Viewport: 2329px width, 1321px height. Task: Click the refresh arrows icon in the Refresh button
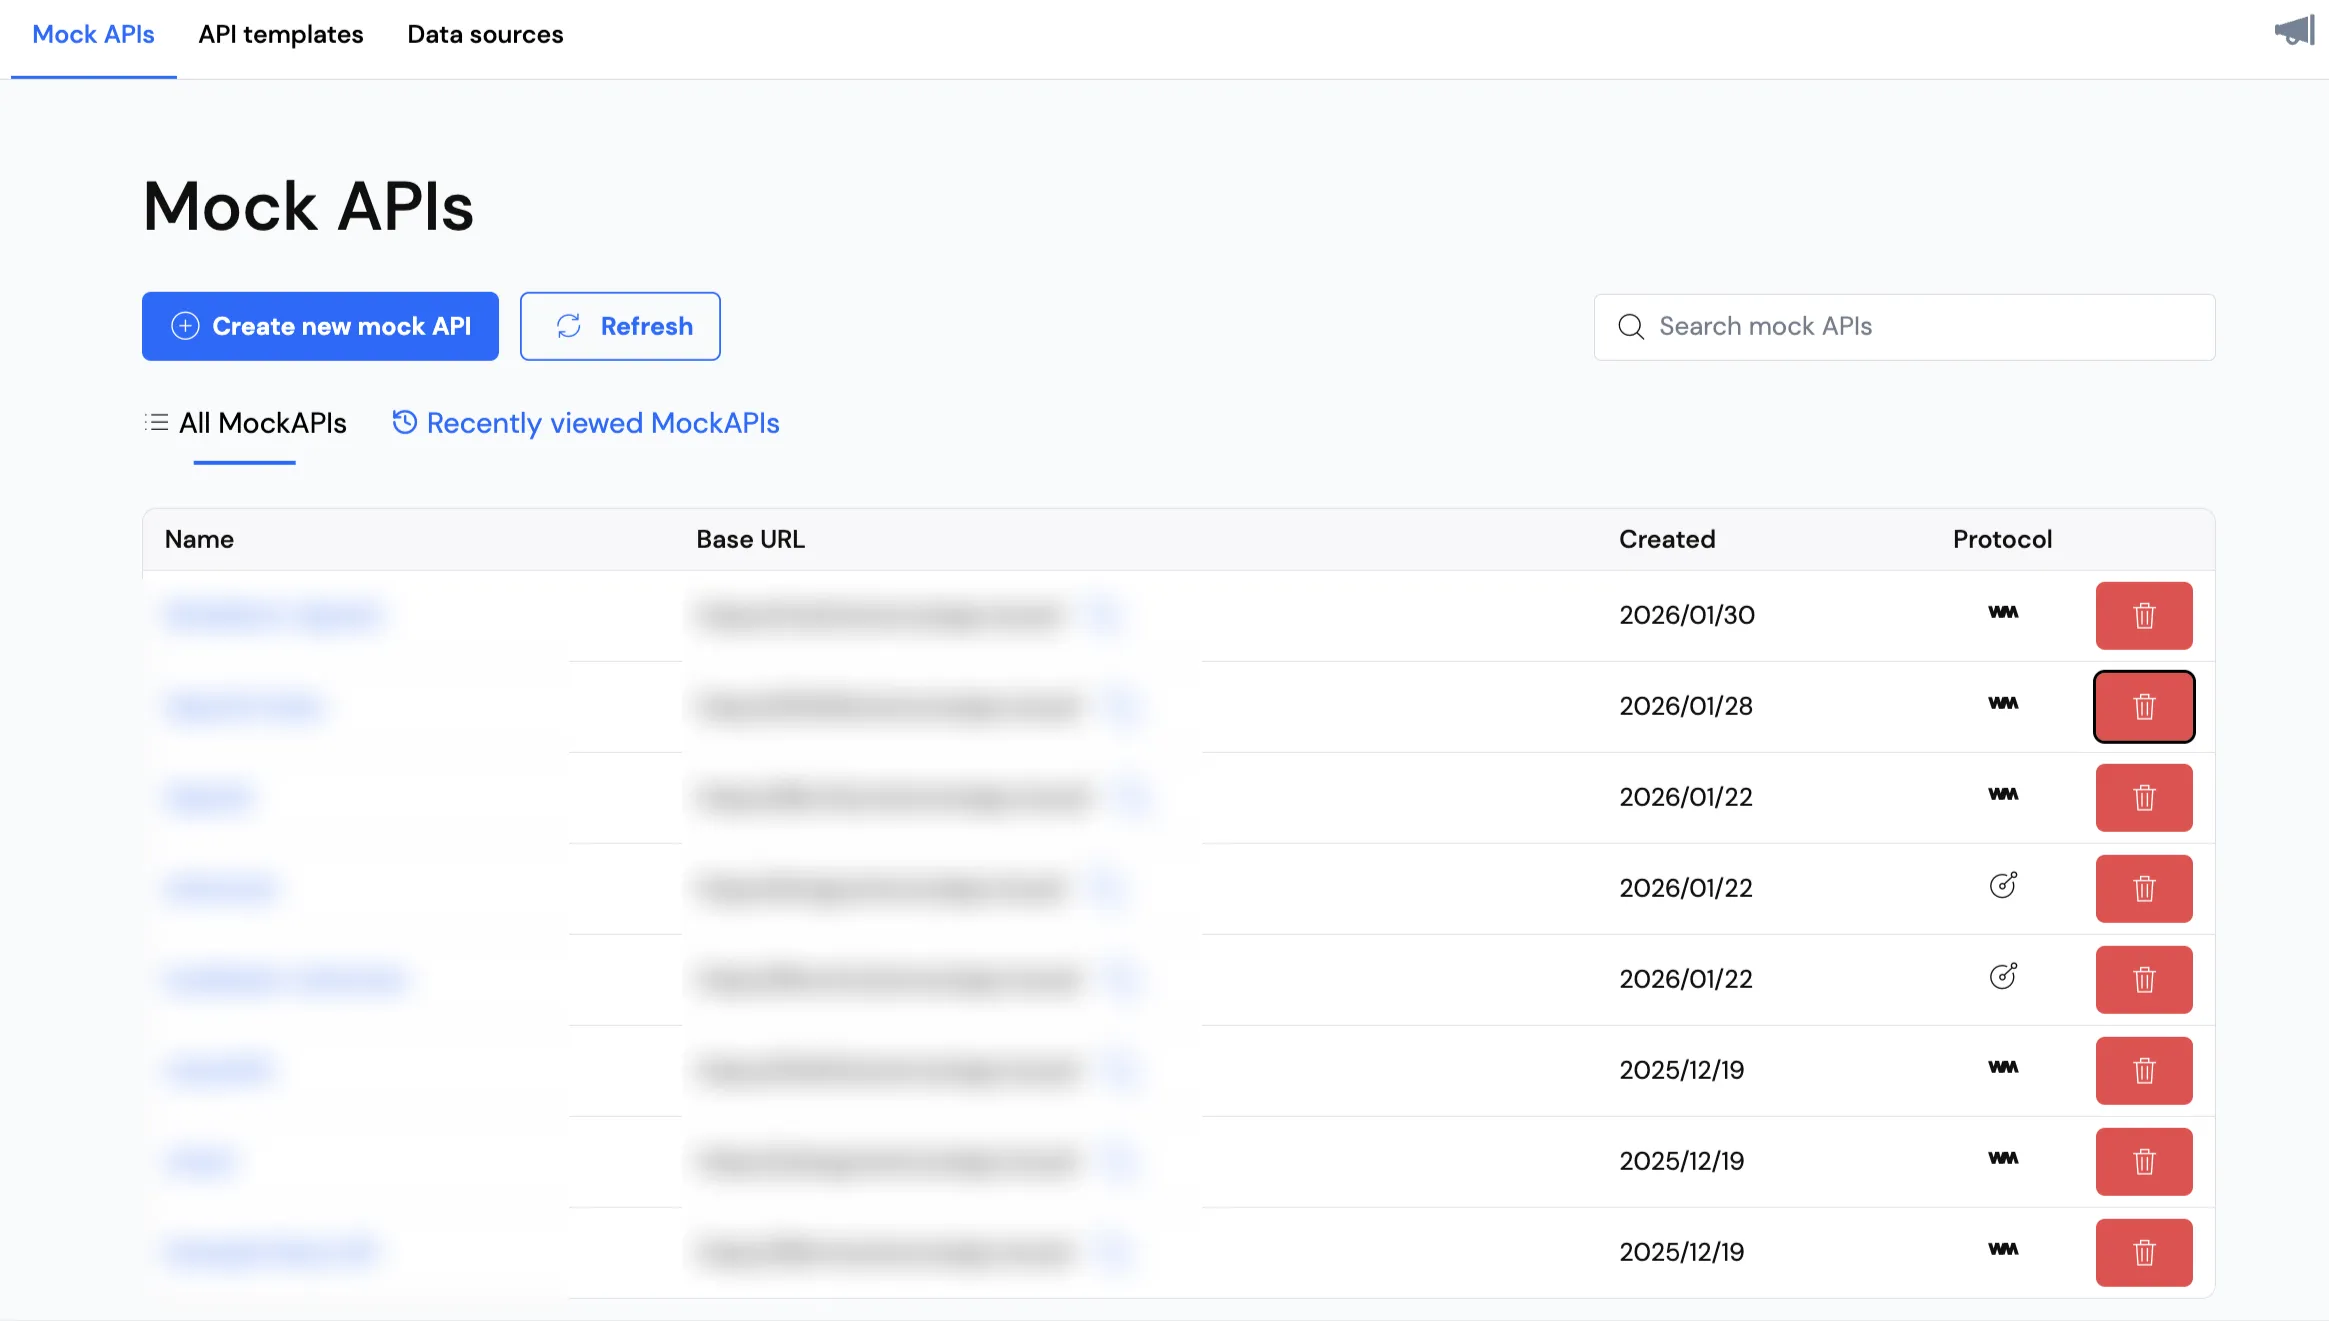point(568,326)
